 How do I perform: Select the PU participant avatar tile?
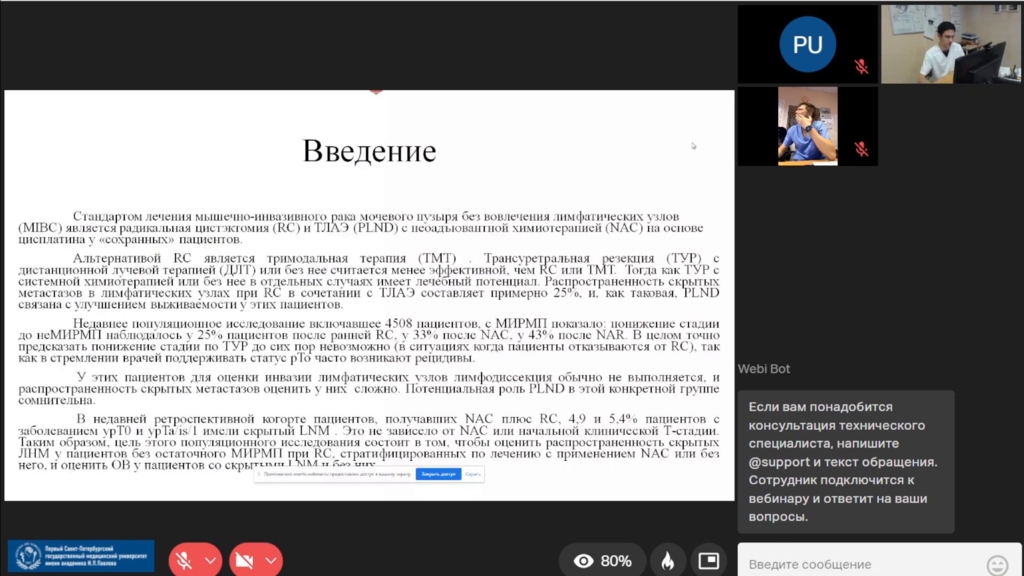[x=807, y=45]
